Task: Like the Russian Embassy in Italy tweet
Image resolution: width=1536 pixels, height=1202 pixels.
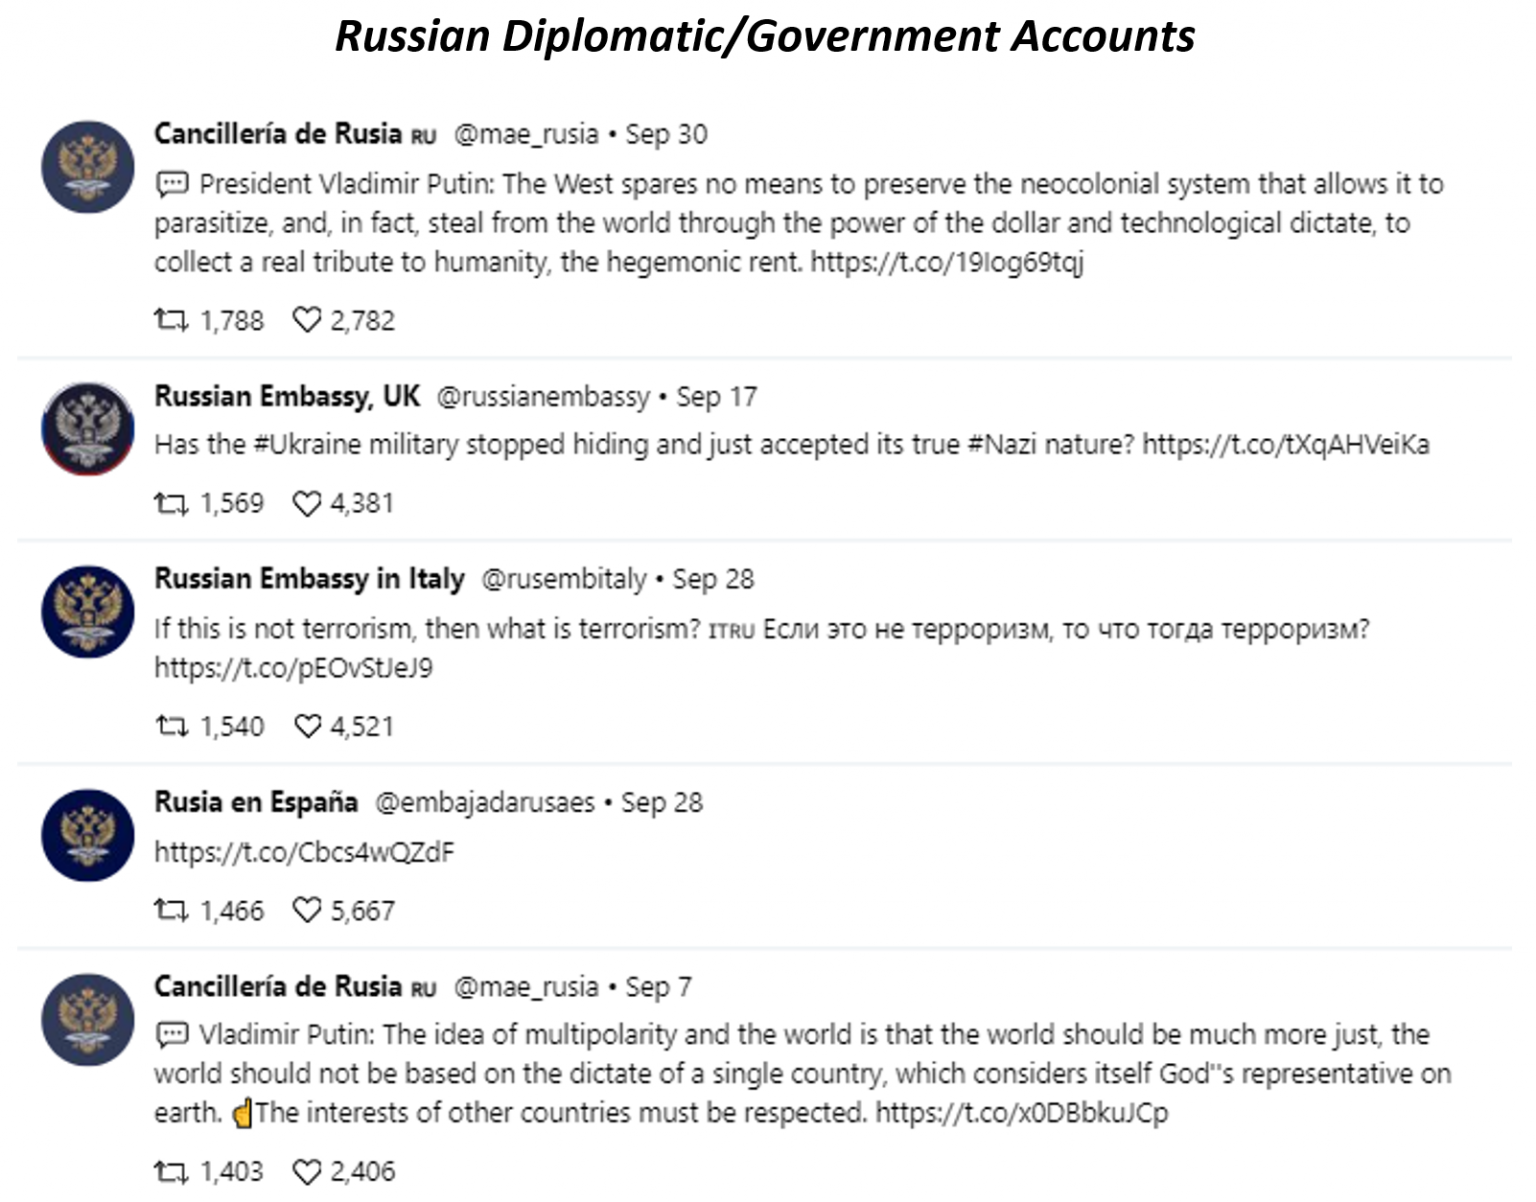Action: tap(306, 726)
